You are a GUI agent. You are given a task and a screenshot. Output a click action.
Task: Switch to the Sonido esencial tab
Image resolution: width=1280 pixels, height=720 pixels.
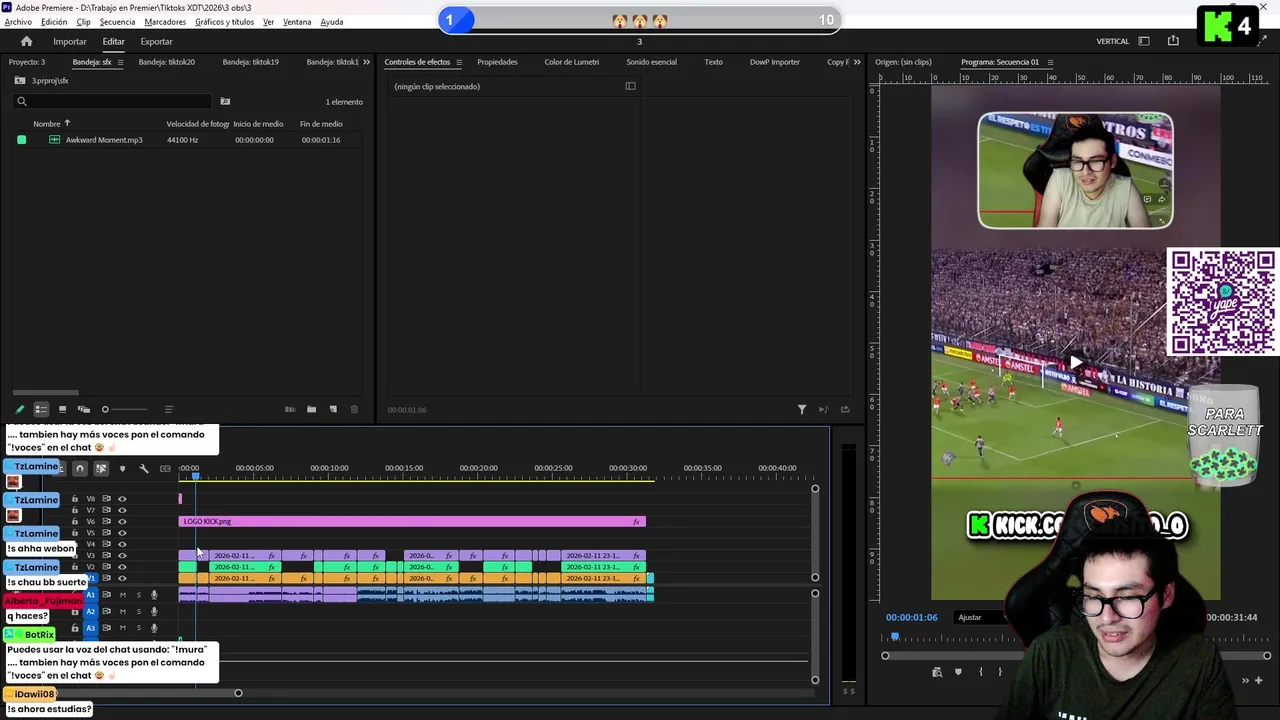pyautogui.click(x=651, y=62)
